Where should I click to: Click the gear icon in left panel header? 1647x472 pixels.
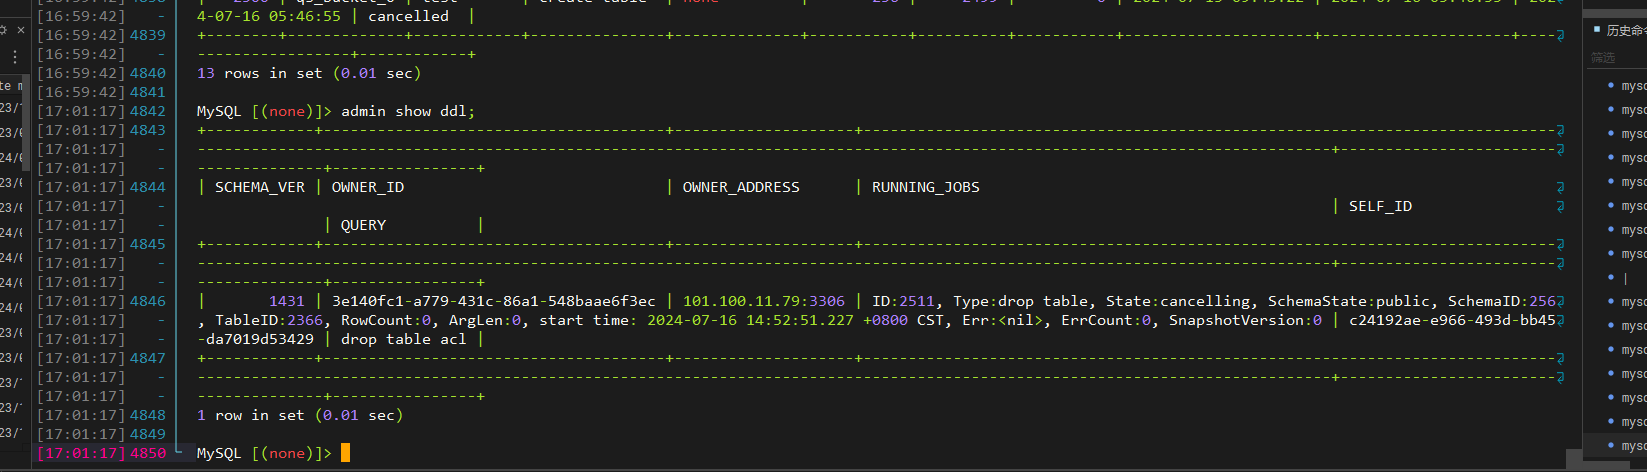(x=4, y=31)
